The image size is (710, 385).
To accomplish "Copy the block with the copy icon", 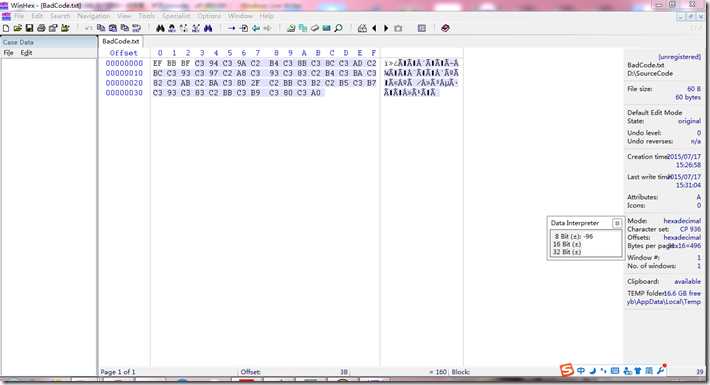I will tap(101, 28).
